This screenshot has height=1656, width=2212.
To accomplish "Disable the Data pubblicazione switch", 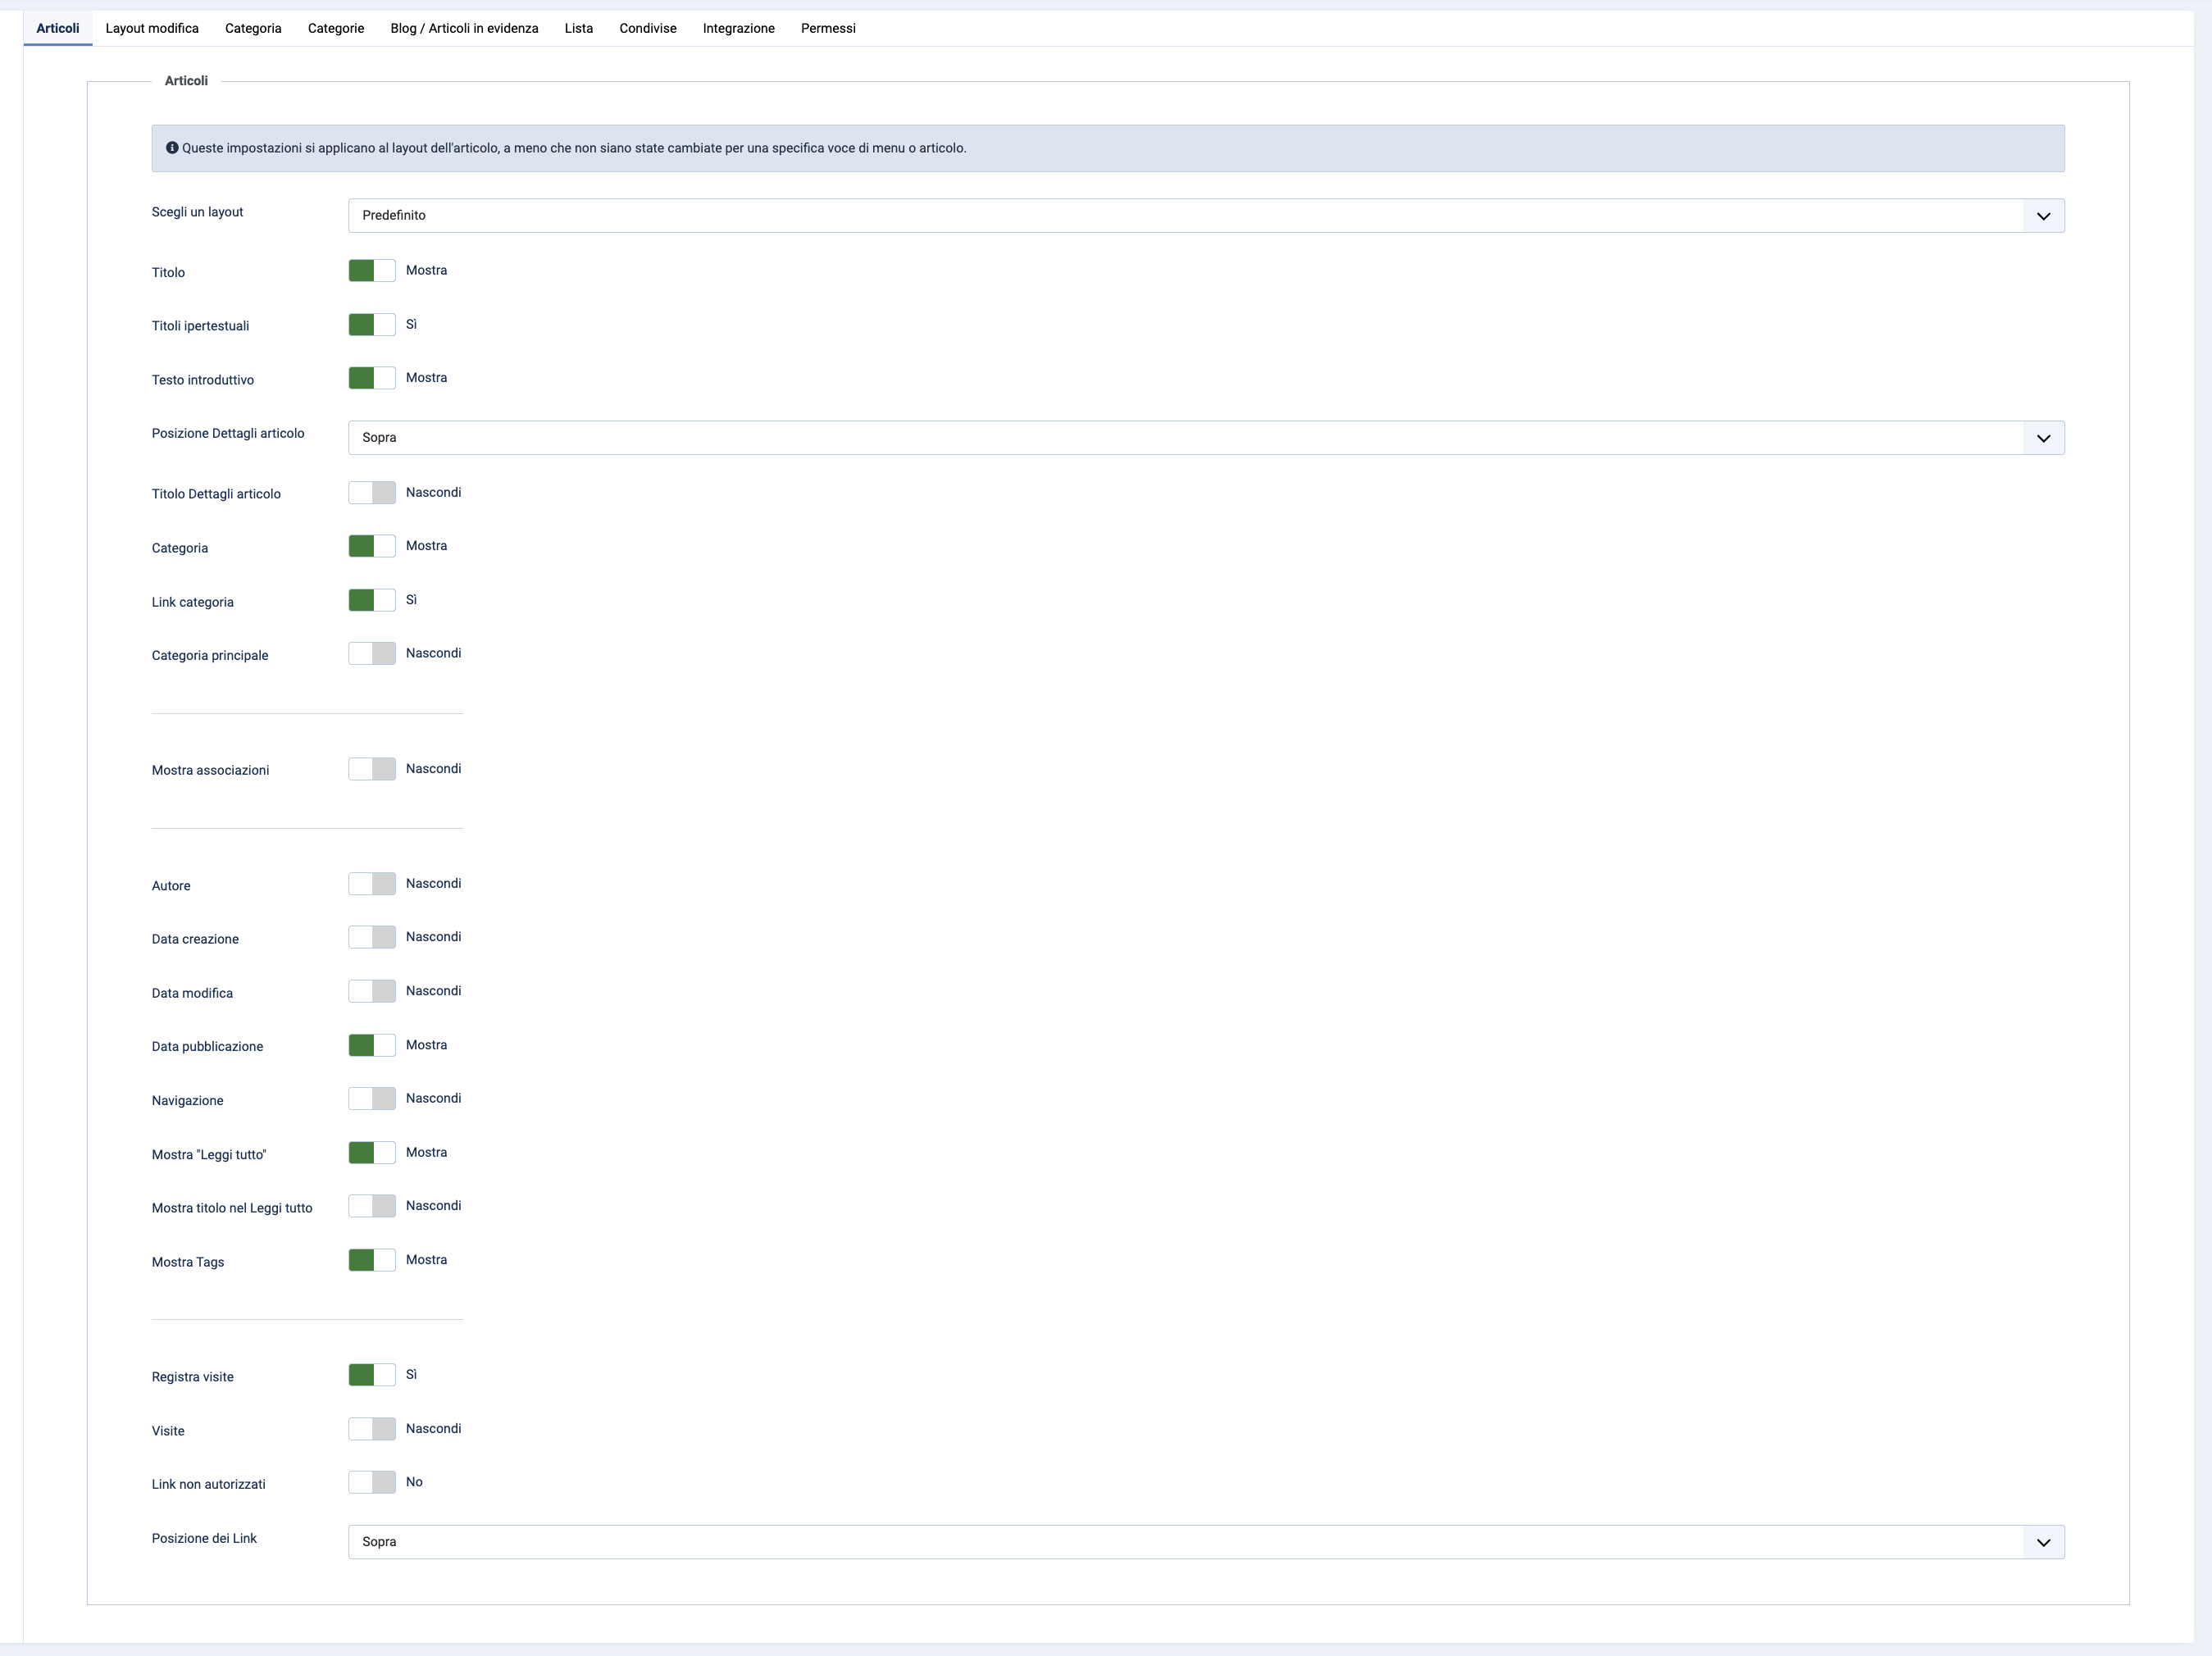I will (x=372, y=1045).
